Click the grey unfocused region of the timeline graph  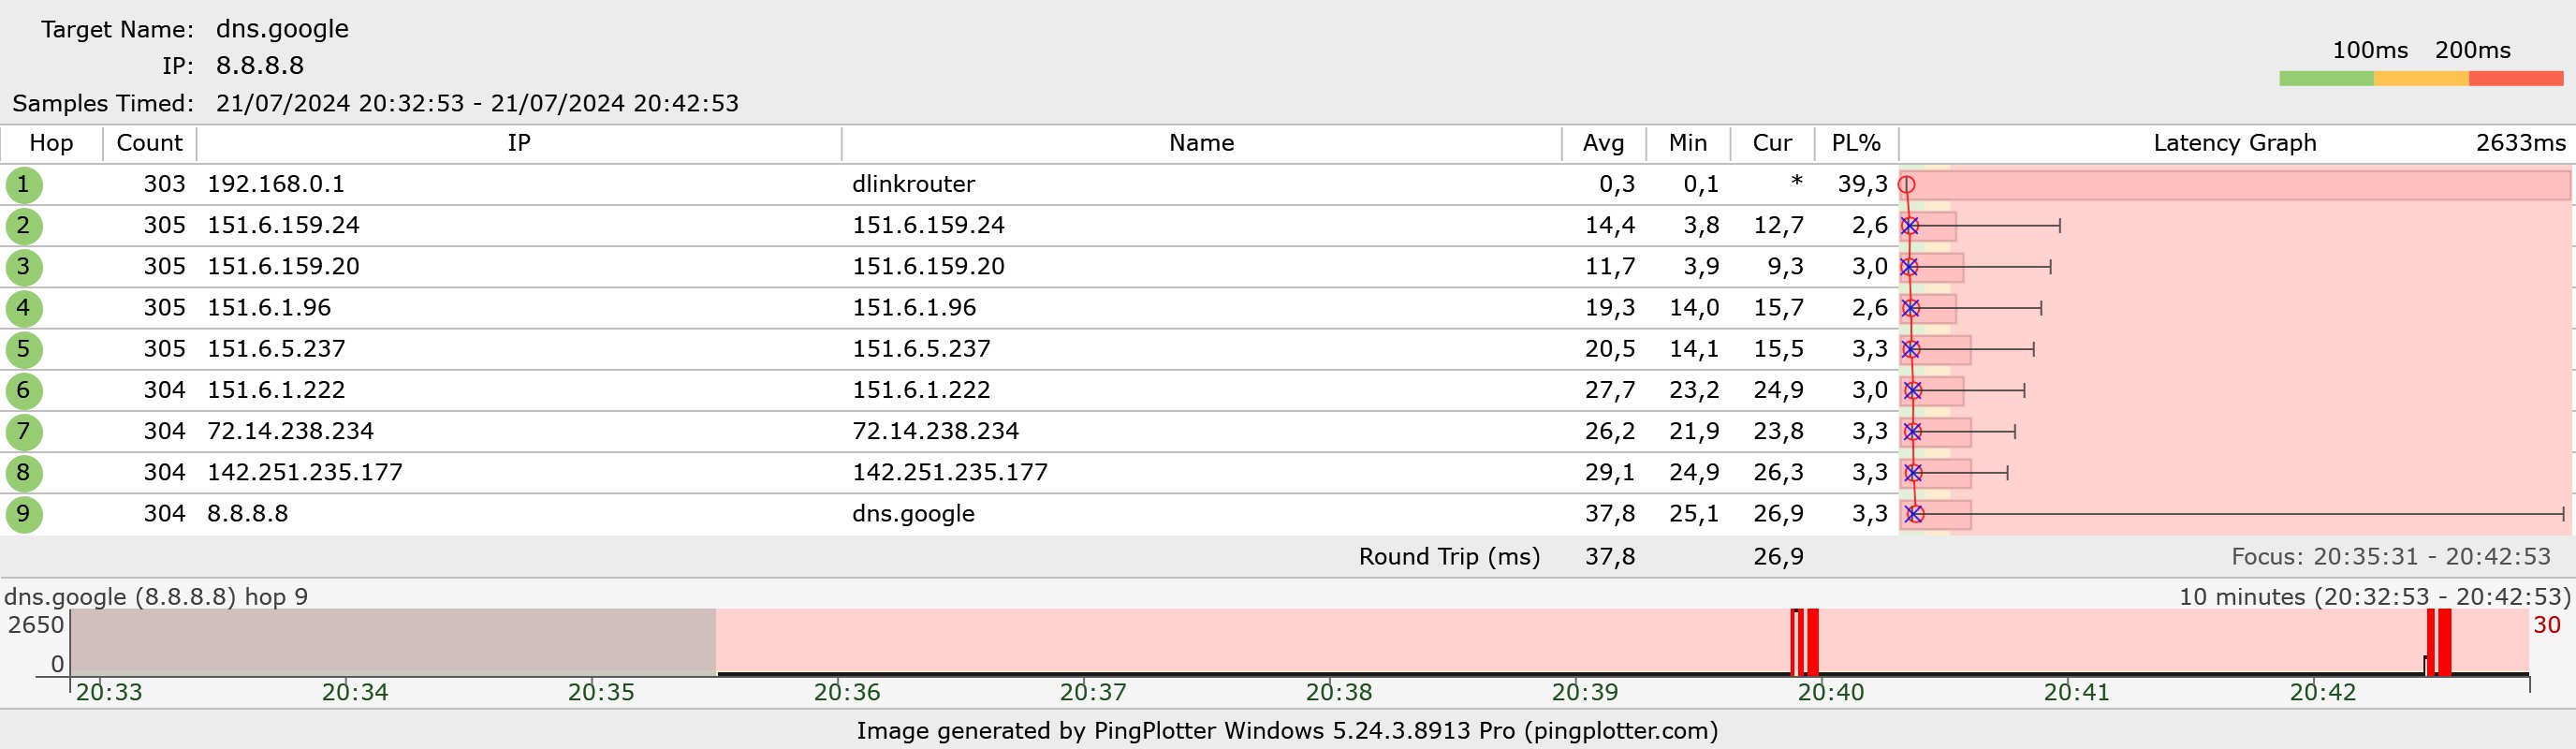click(x=393, y=641)
